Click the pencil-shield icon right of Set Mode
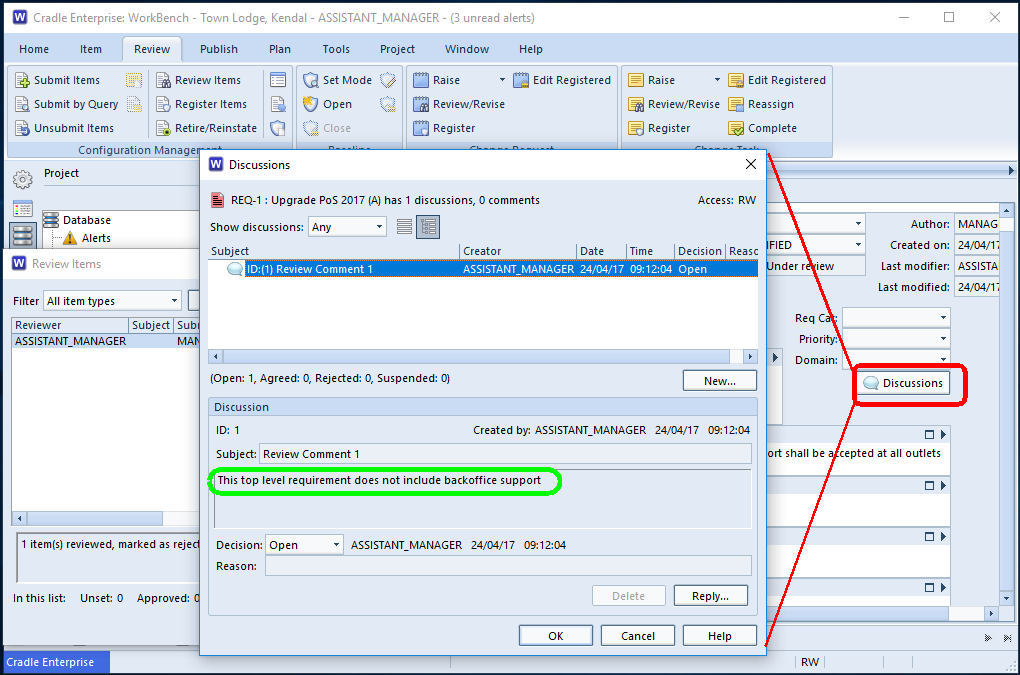Image resolution: width=1020 pixels, height=675 pixels. (x=388, y=80)
